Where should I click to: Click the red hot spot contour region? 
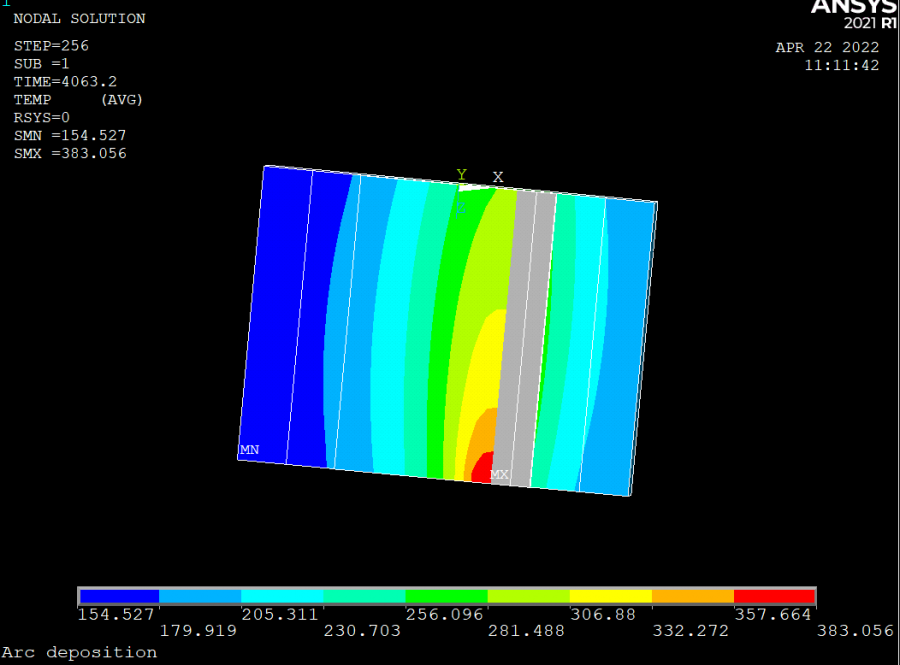point(481,469)
